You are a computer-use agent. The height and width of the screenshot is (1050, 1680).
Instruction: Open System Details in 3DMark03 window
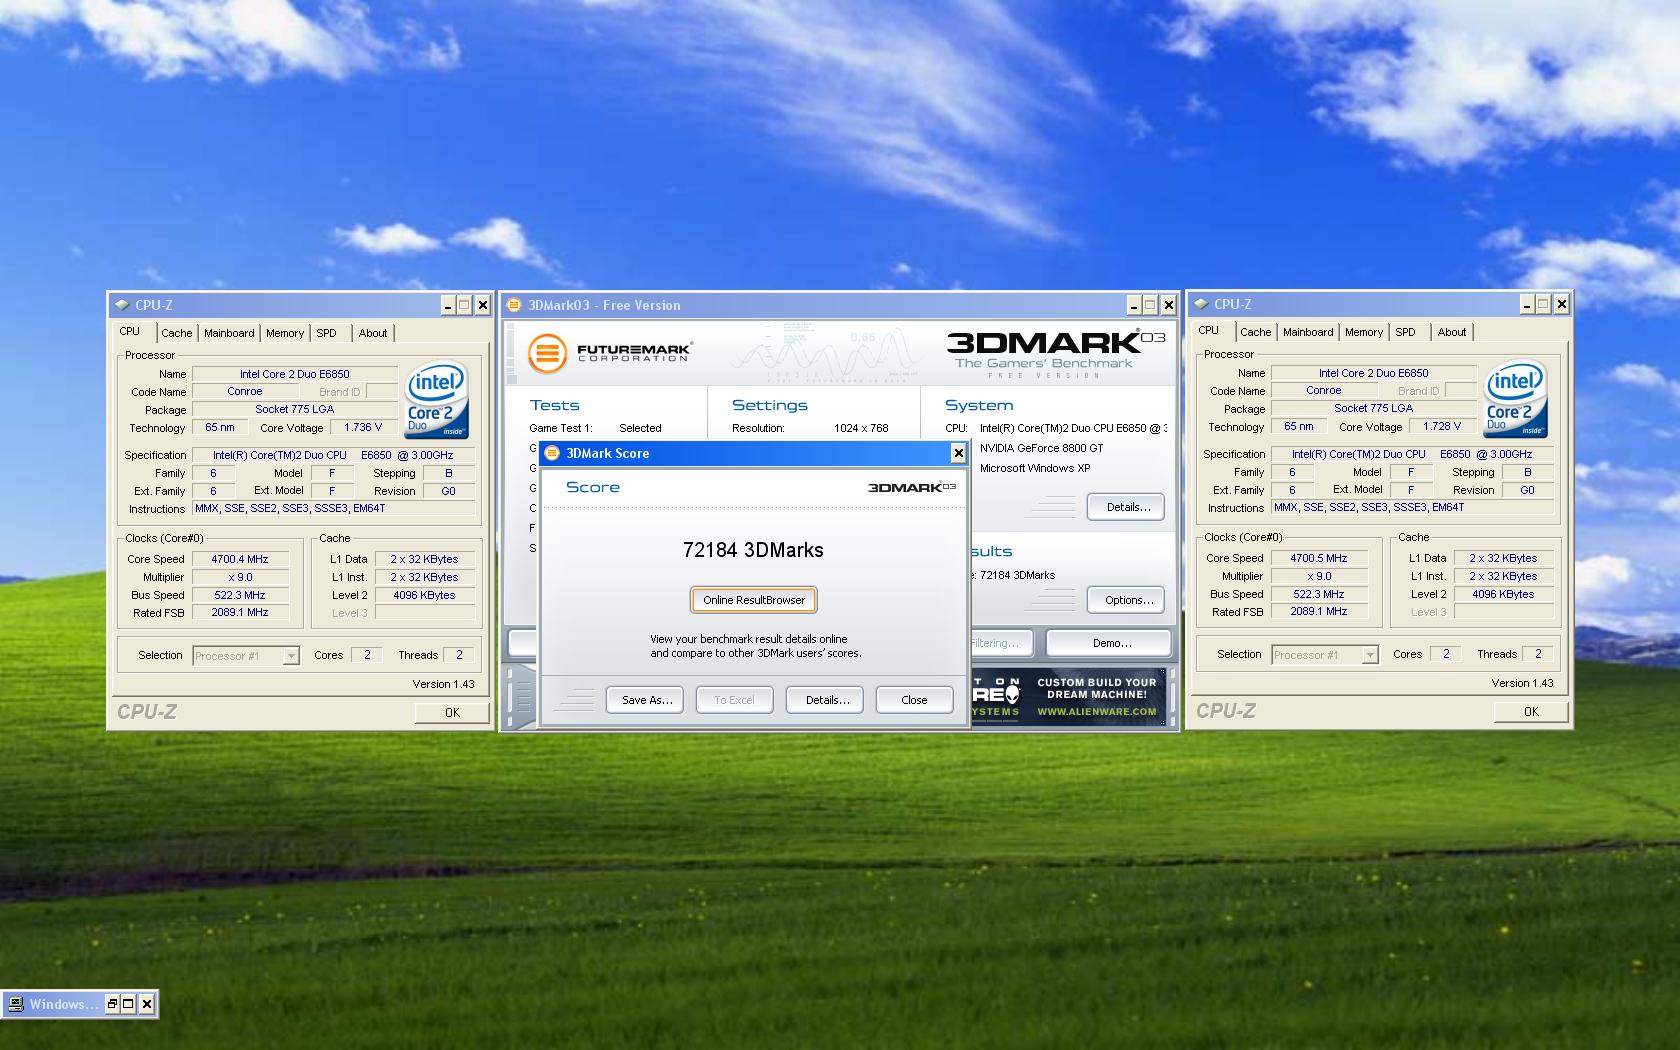click(x=1126, y=507)
